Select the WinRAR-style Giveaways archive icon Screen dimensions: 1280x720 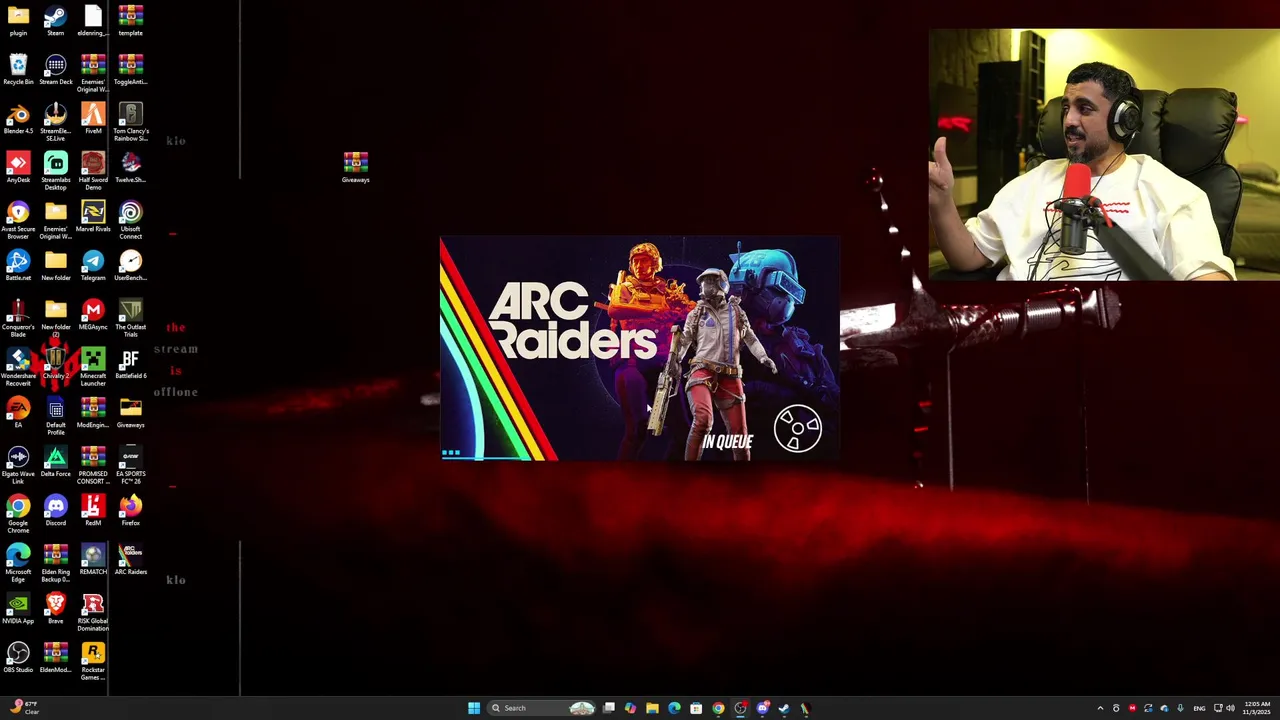355,167
